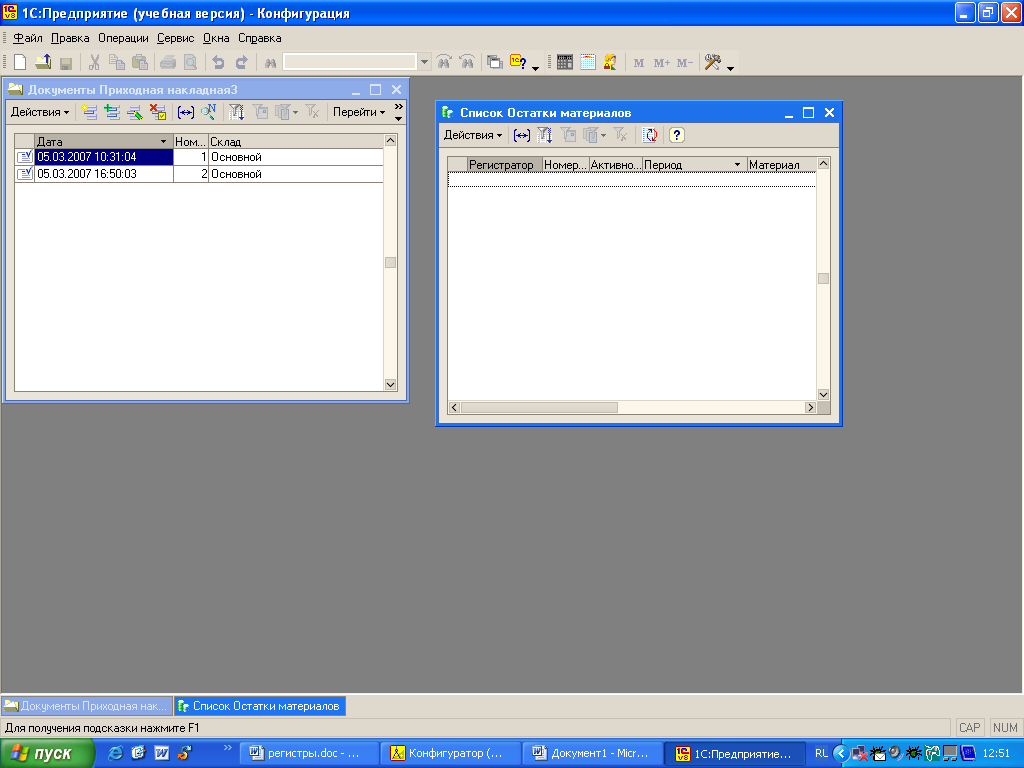
Task: Click the Find next binoculars icon
Action: (x=444, y=63)
